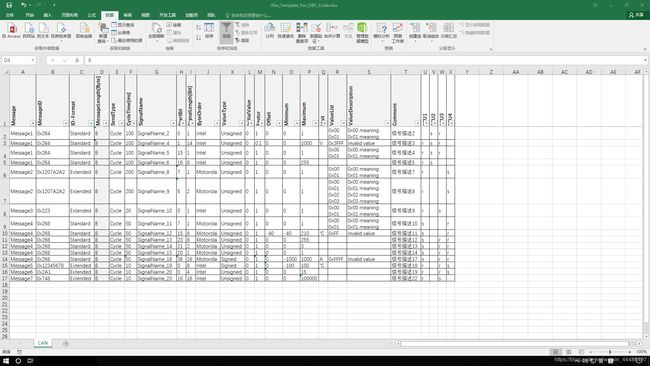This screenshot has height=366, width=650.
Task: Open the Windows Start button
Action: click(x=6, y=361)
